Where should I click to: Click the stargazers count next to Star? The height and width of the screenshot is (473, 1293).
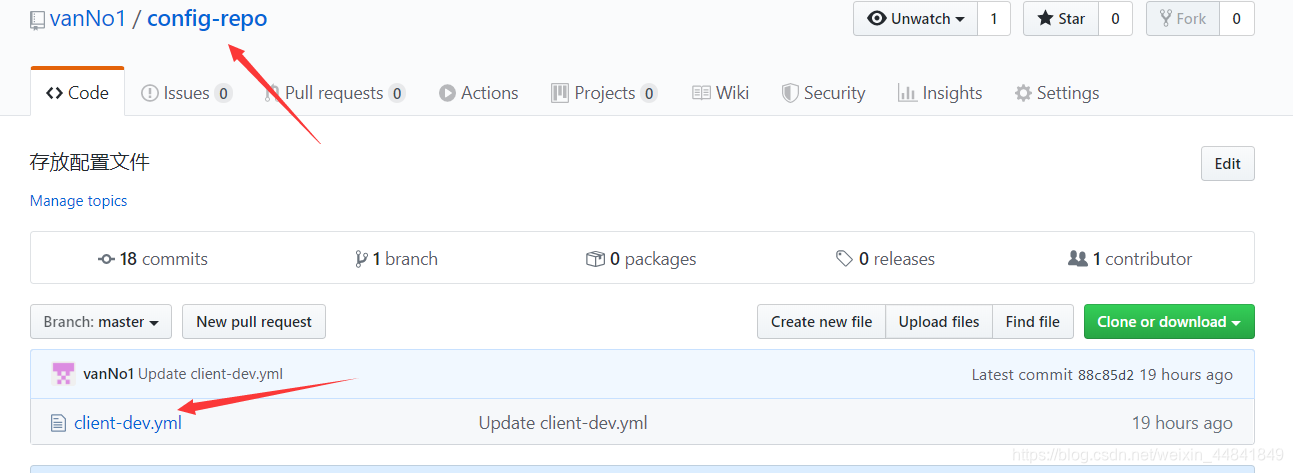click(1115, 18)
